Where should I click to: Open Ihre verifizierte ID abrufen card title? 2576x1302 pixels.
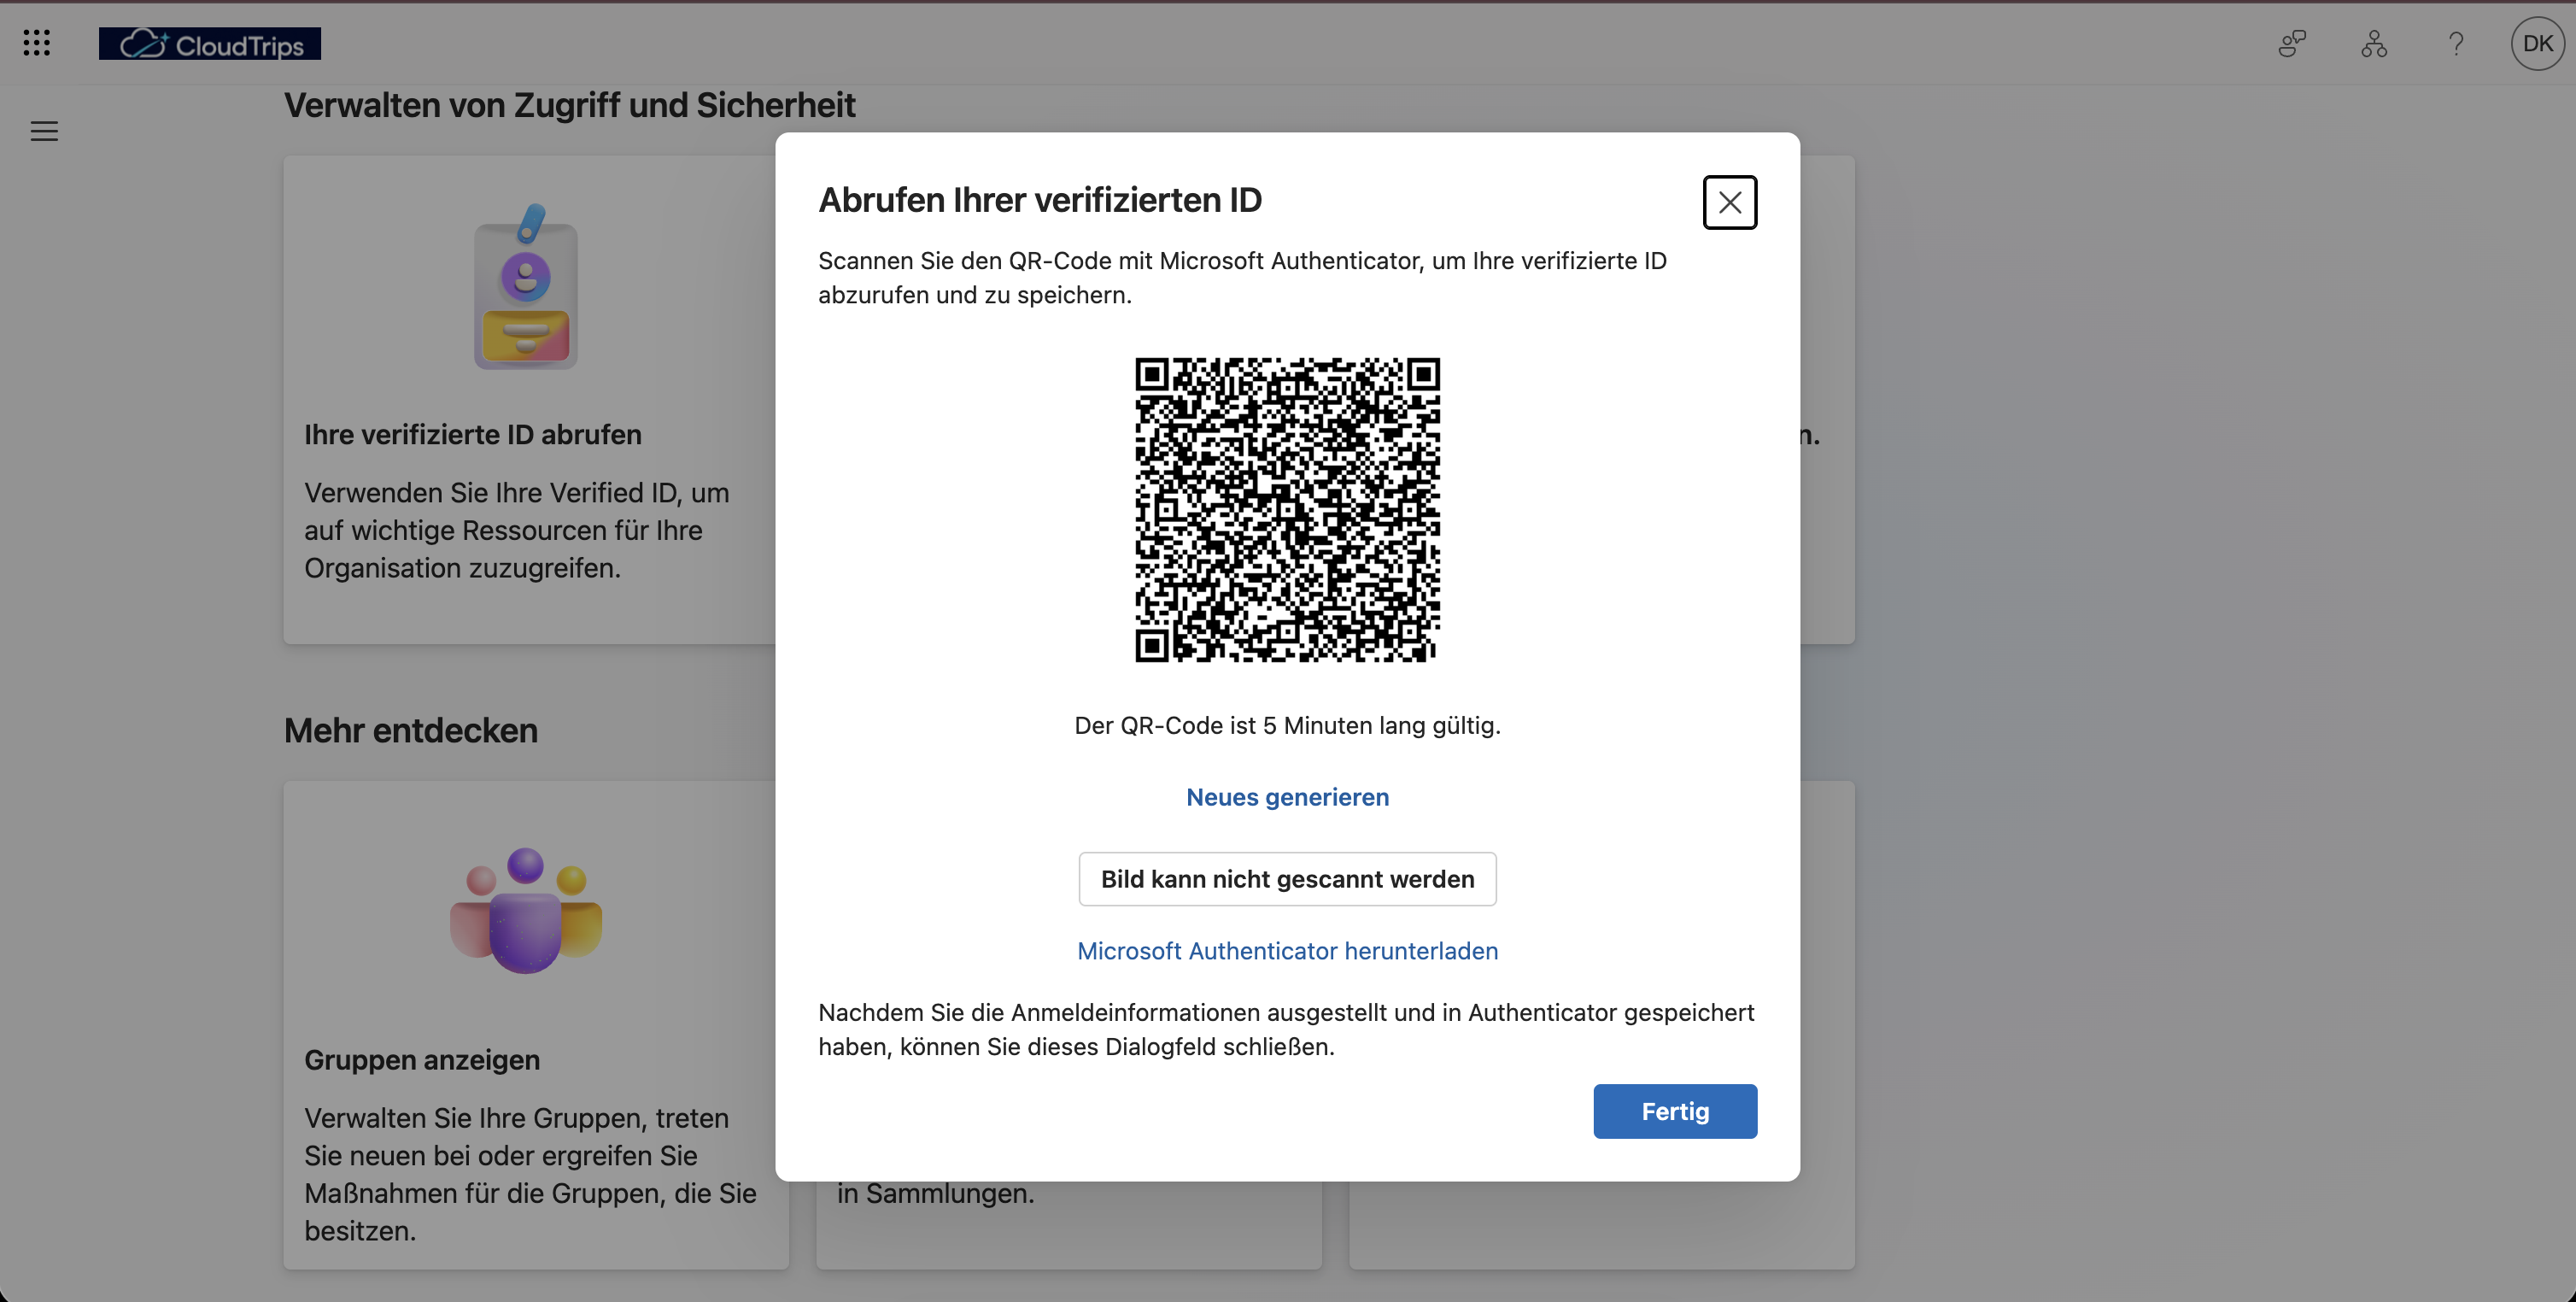473,435
